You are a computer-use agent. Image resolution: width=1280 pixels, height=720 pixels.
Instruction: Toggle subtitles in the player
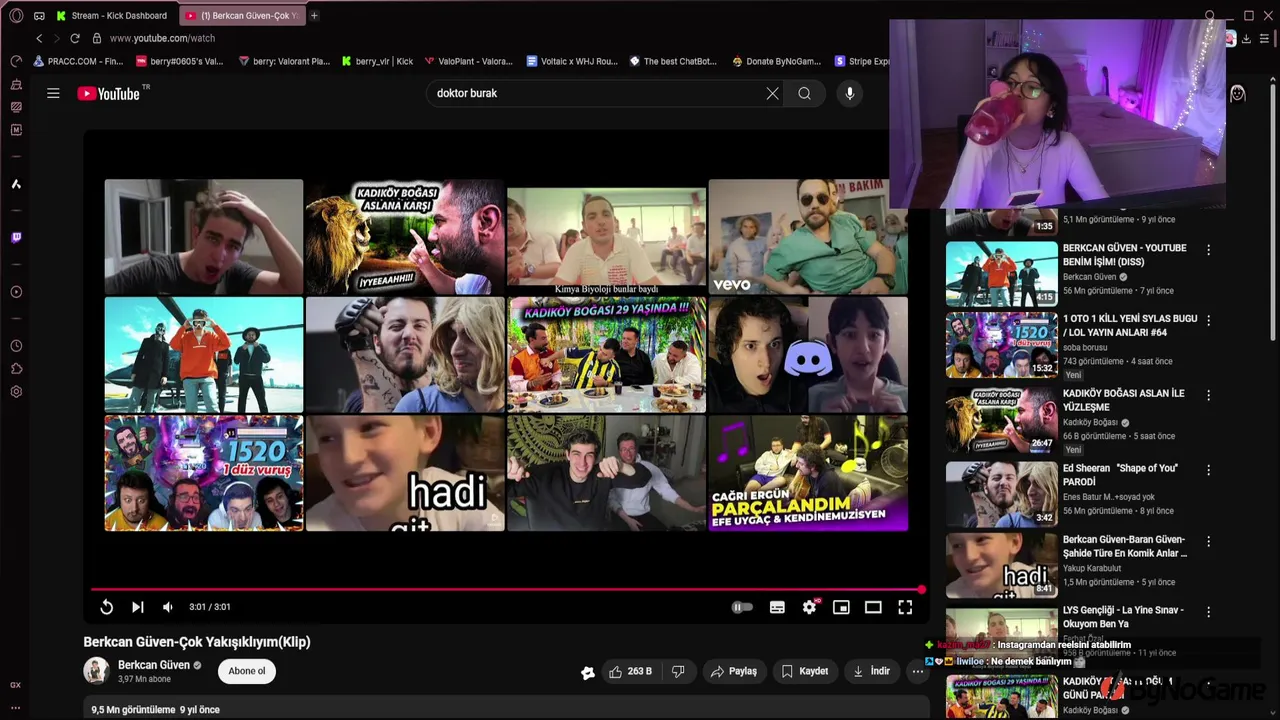777,607
